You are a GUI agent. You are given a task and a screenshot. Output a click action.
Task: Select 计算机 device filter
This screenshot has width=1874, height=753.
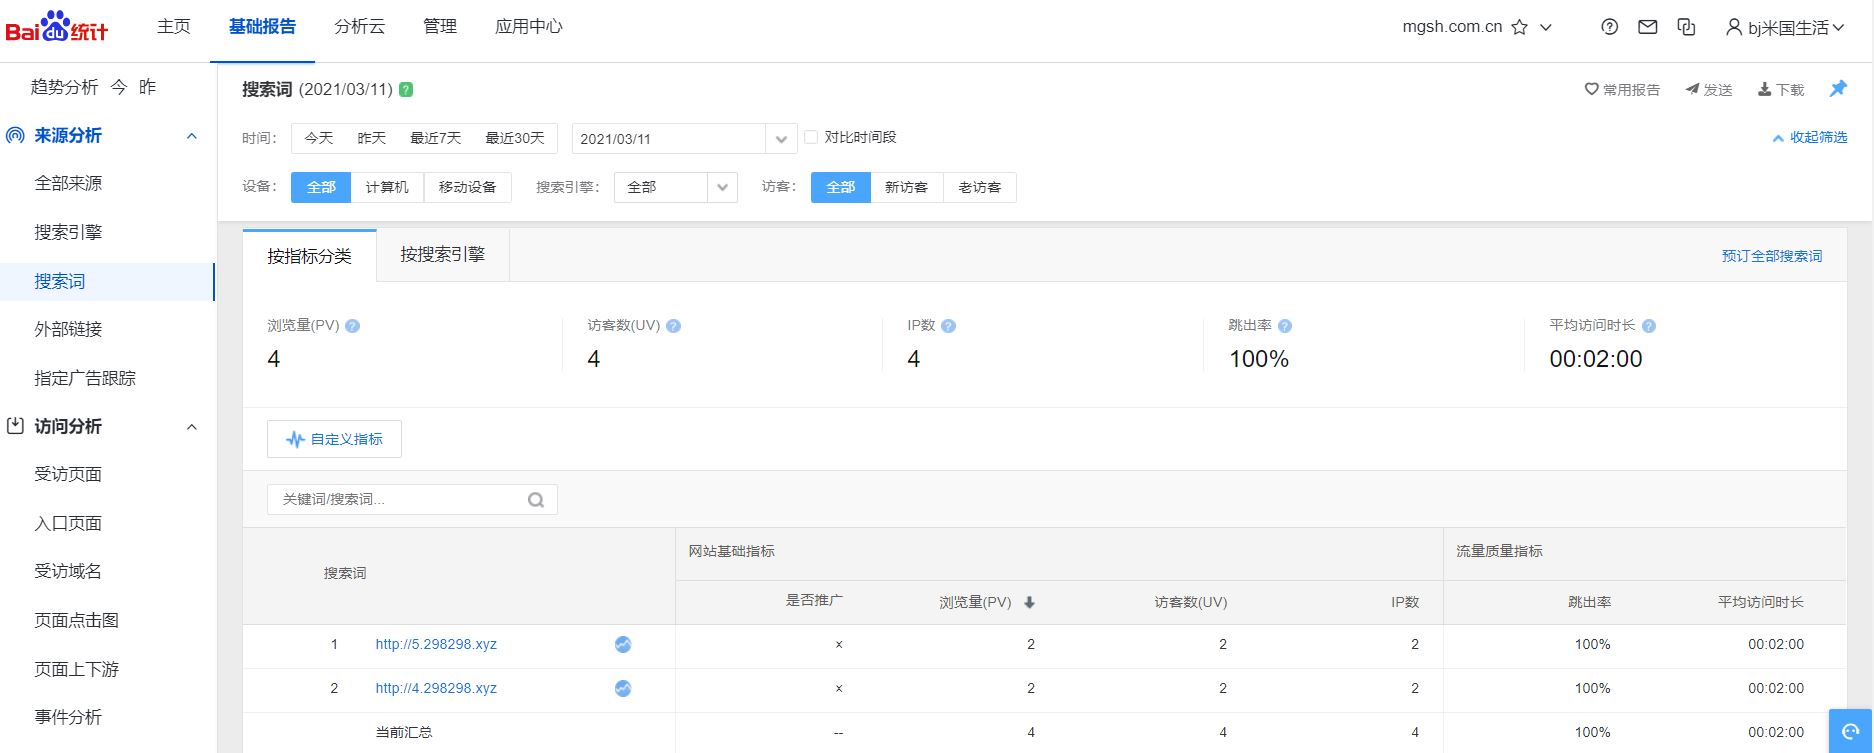tap(387, 187)
